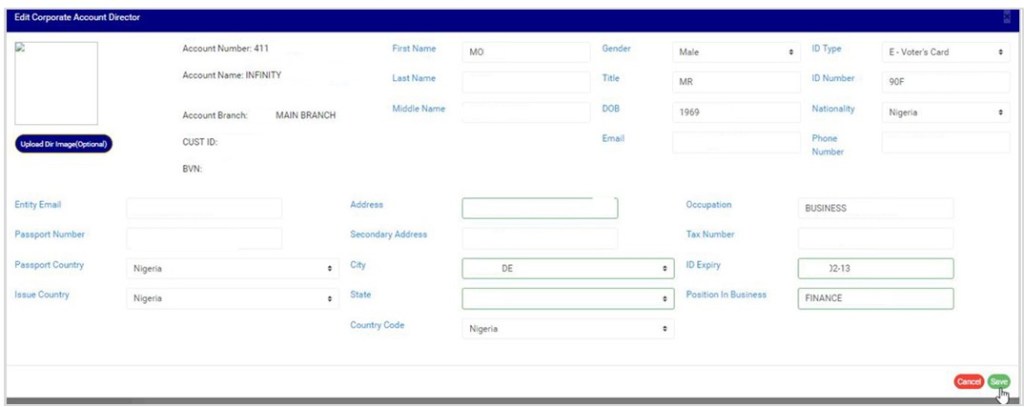Focus the ID Expiry date field
The image size is (1024, 407).
875,269
